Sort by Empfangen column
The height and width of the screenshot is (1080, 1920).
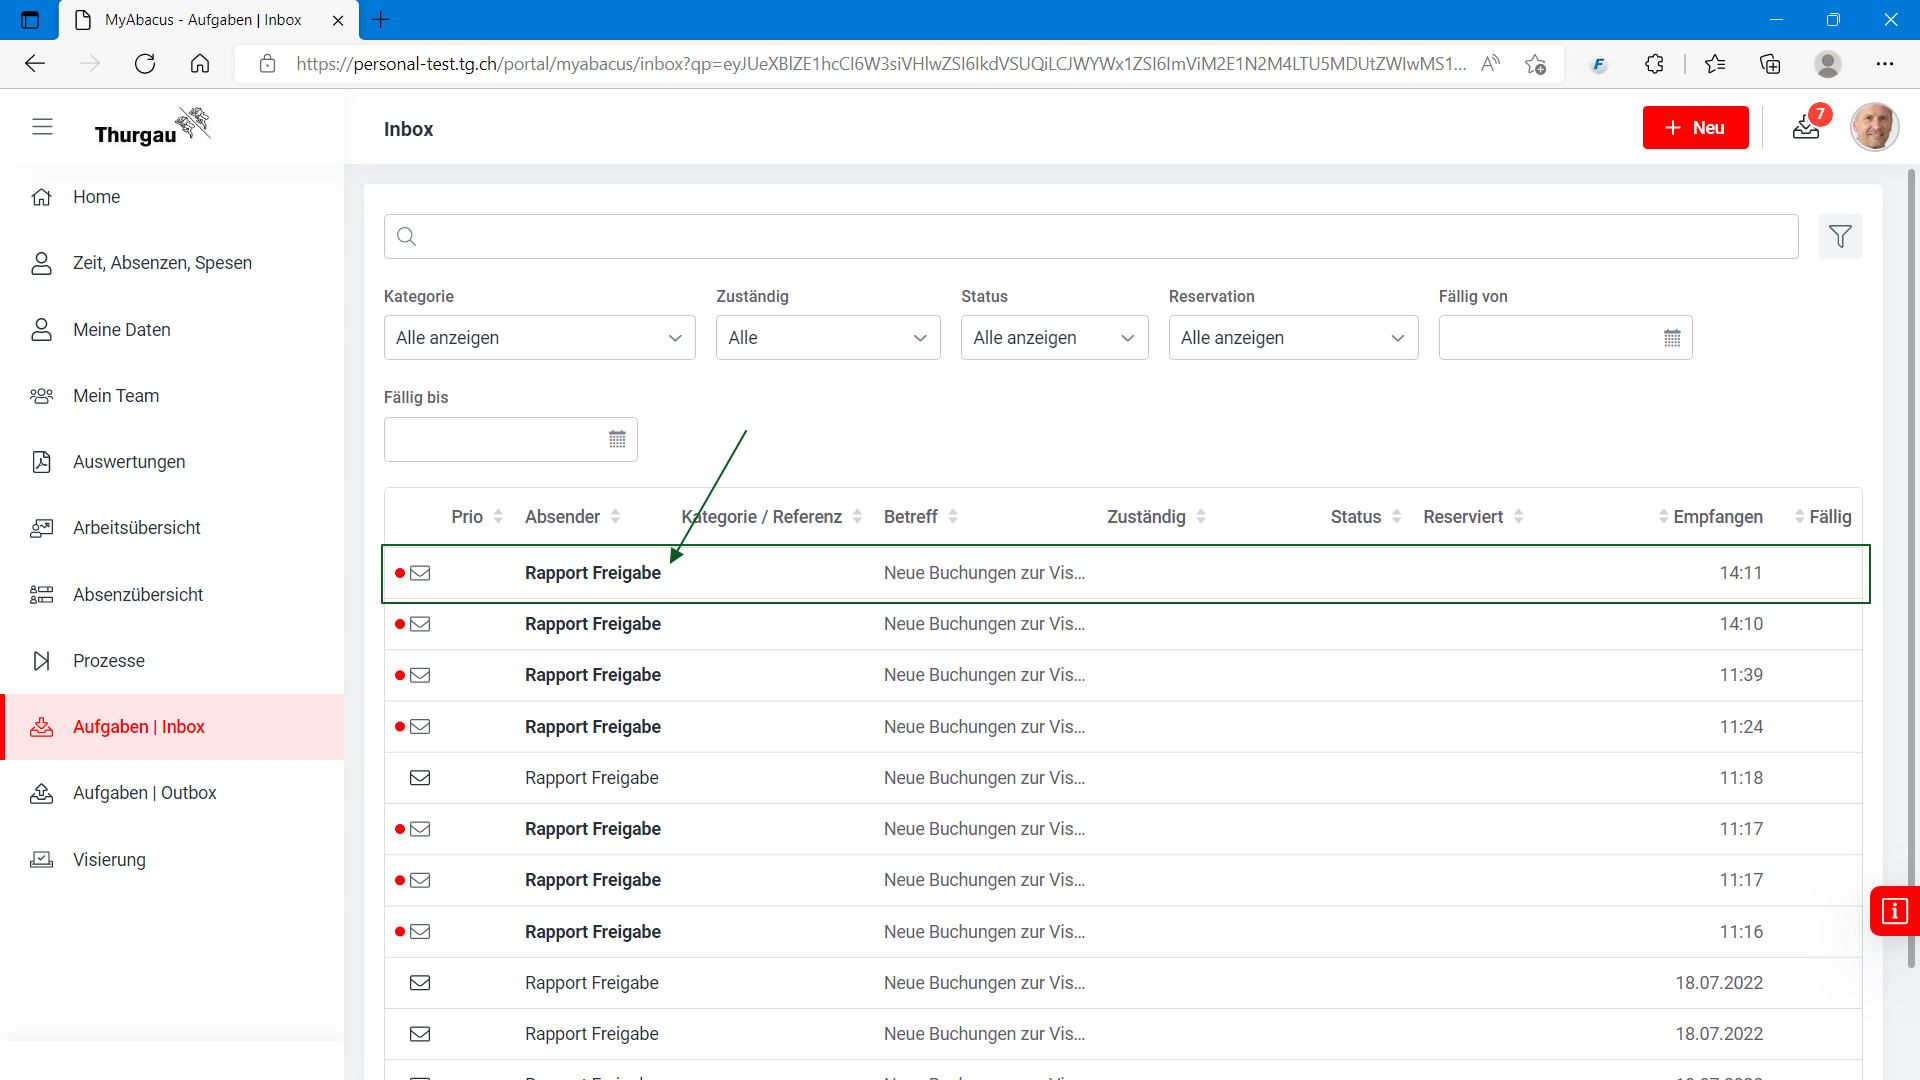[x=1716, y=517]
